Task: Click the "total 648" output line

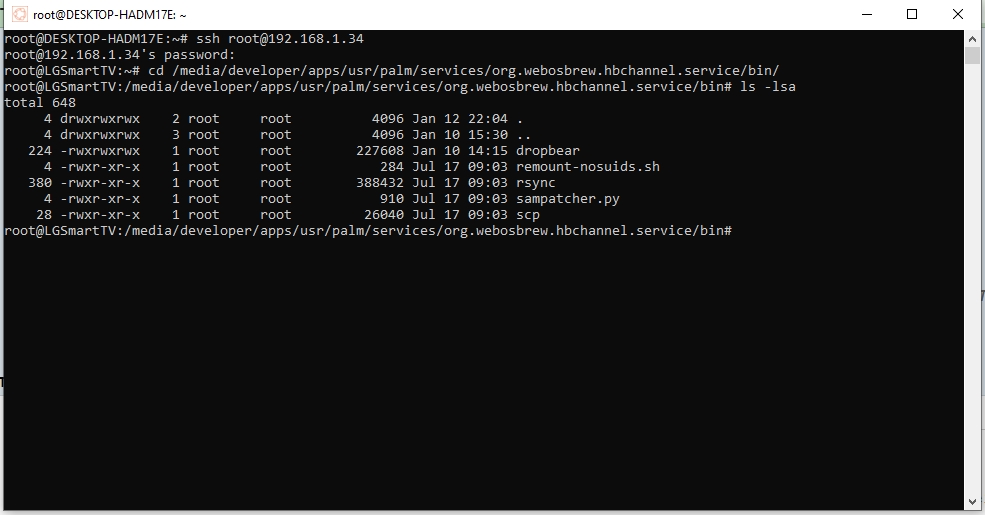Action: 40,103
